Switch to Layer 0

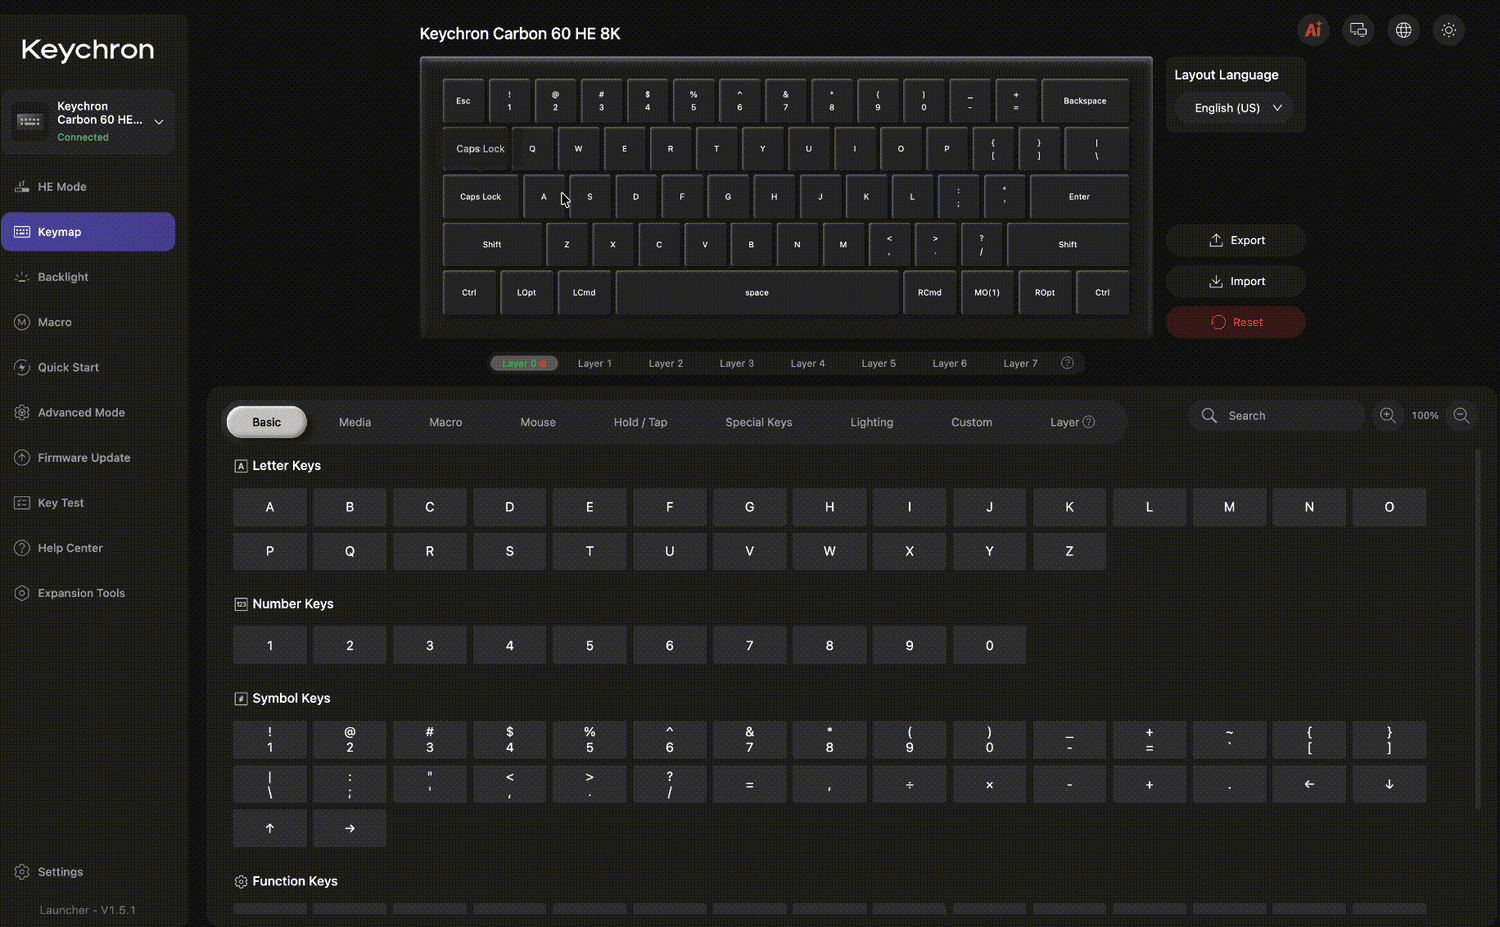(x=524, y=363)
